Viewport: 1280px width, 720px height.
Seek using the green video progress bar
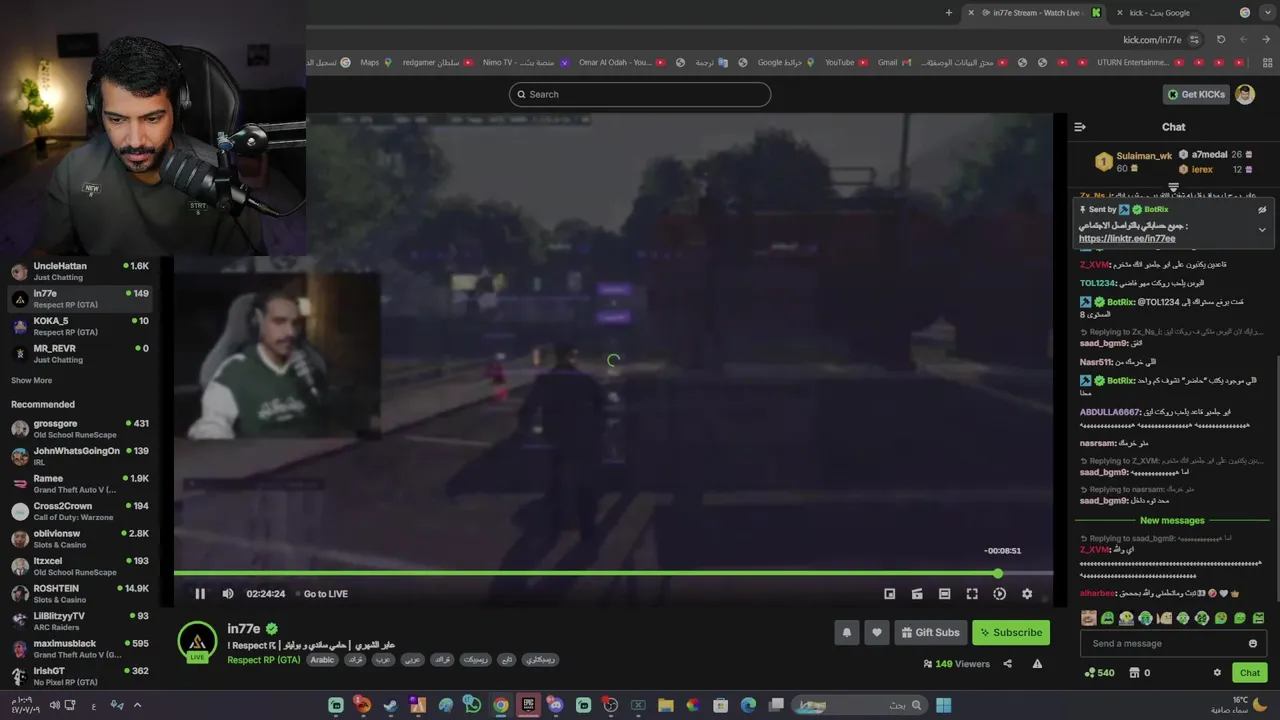click(613, 573)
